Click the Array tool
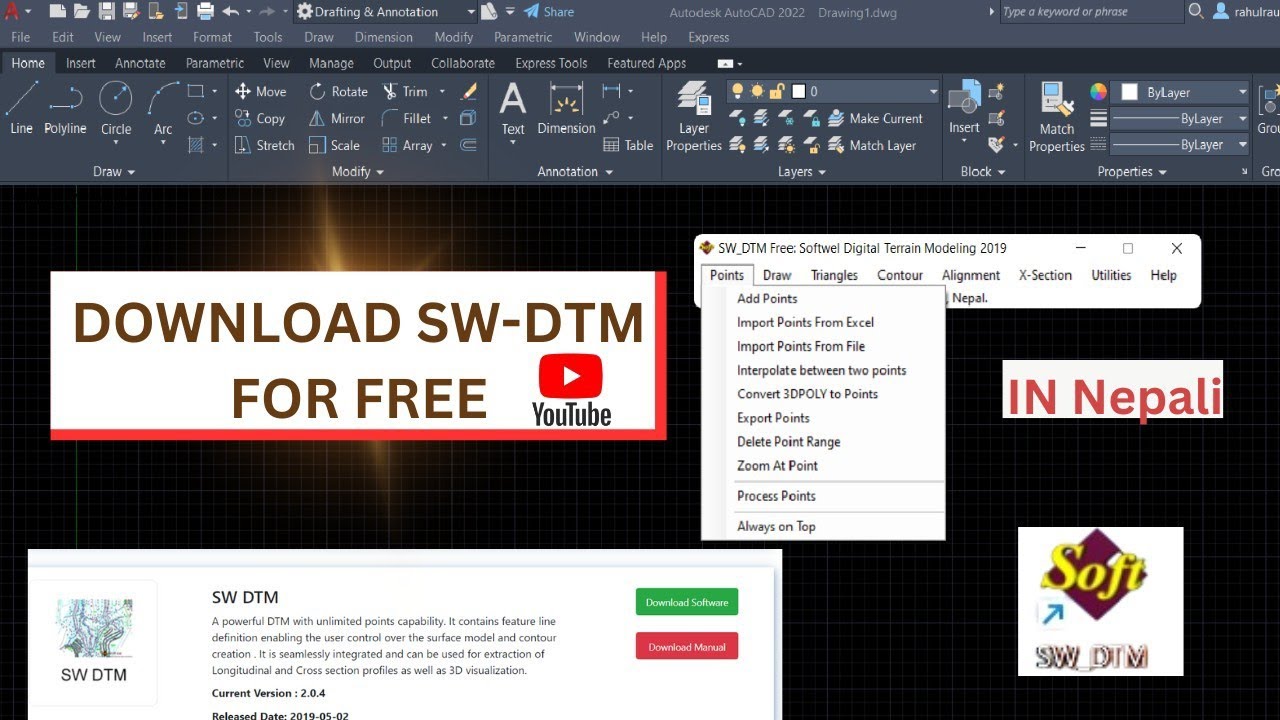 click(407, 145)
